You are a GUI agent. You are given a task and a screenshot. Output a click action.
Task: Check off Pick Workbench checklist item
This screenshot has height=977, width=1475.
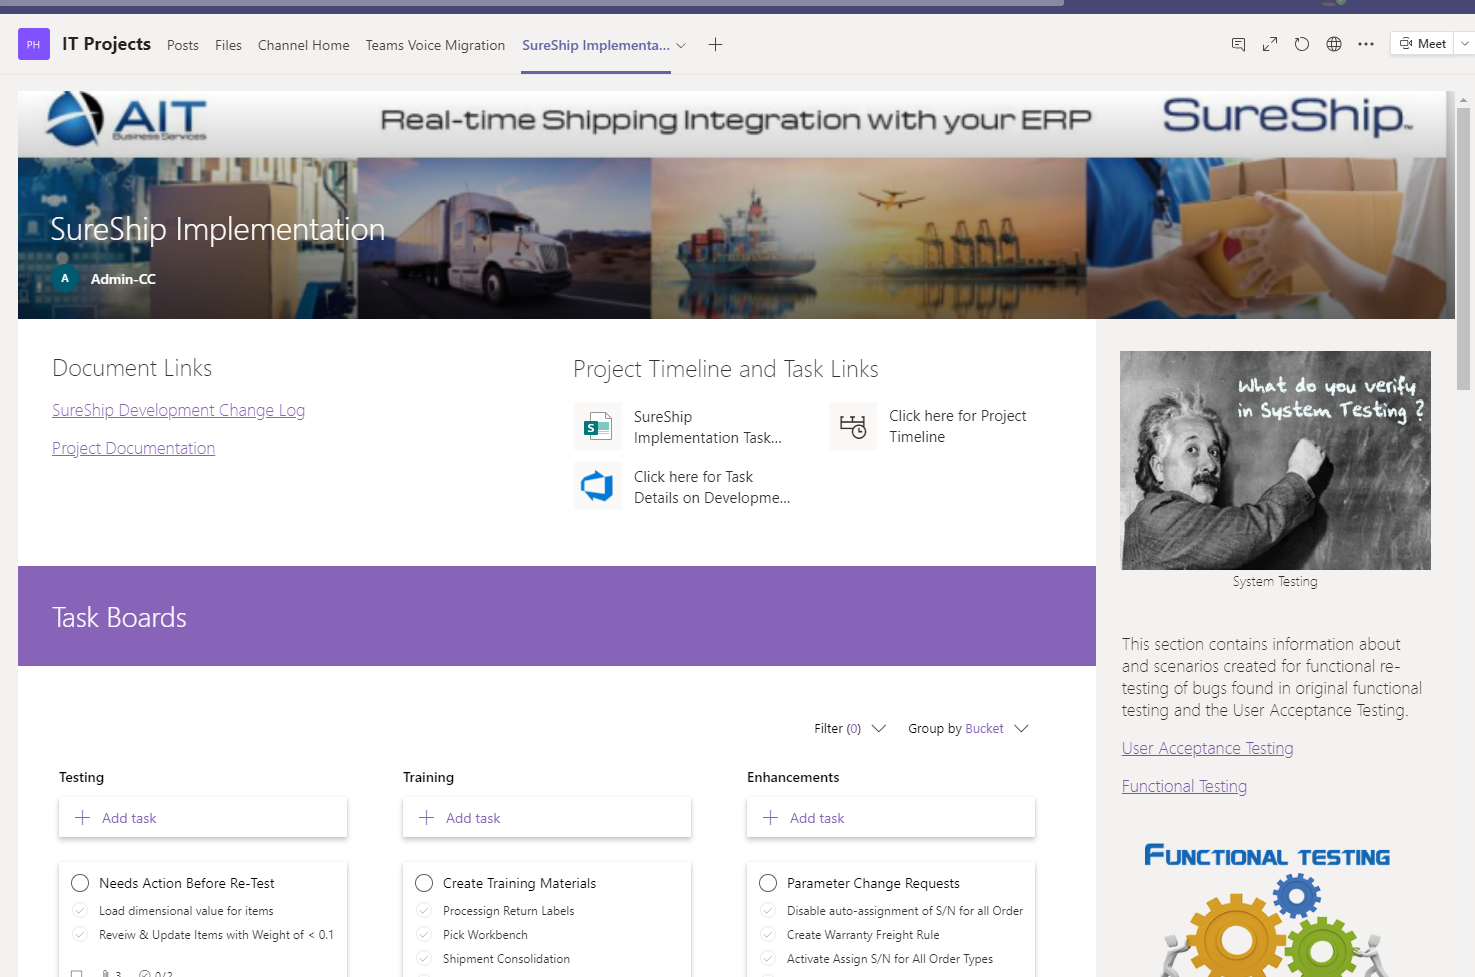(424, 934)
